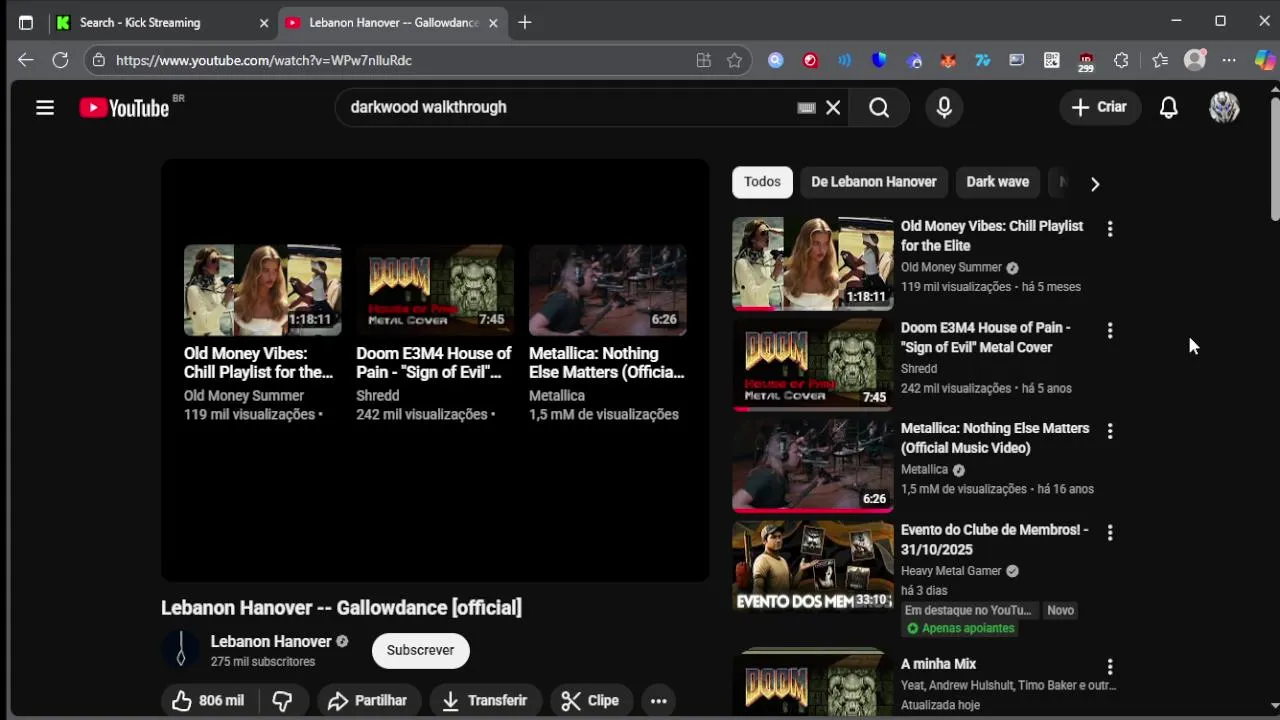Screen dimensions: 1280x720
Task: Click the split screen icon in address bar
Action: click(704, 60)
